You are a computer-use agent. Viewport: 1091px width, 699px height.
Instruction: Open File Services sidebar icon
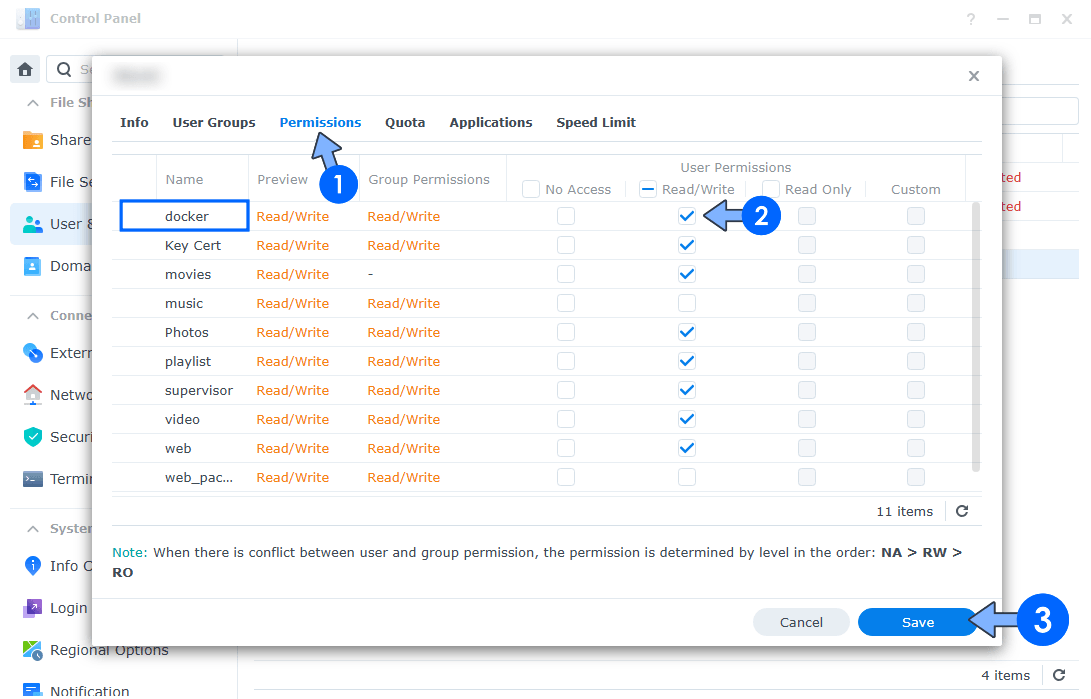pos(33,182)
